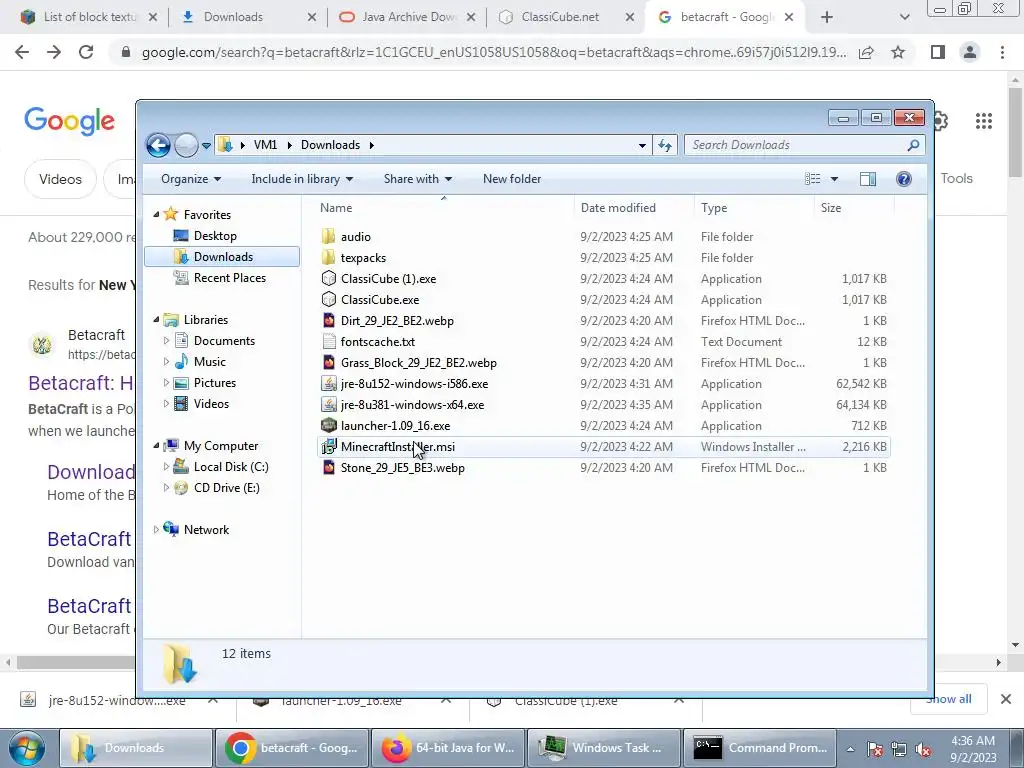
Task: Open the Google apps grid
Action: (984, 121)
